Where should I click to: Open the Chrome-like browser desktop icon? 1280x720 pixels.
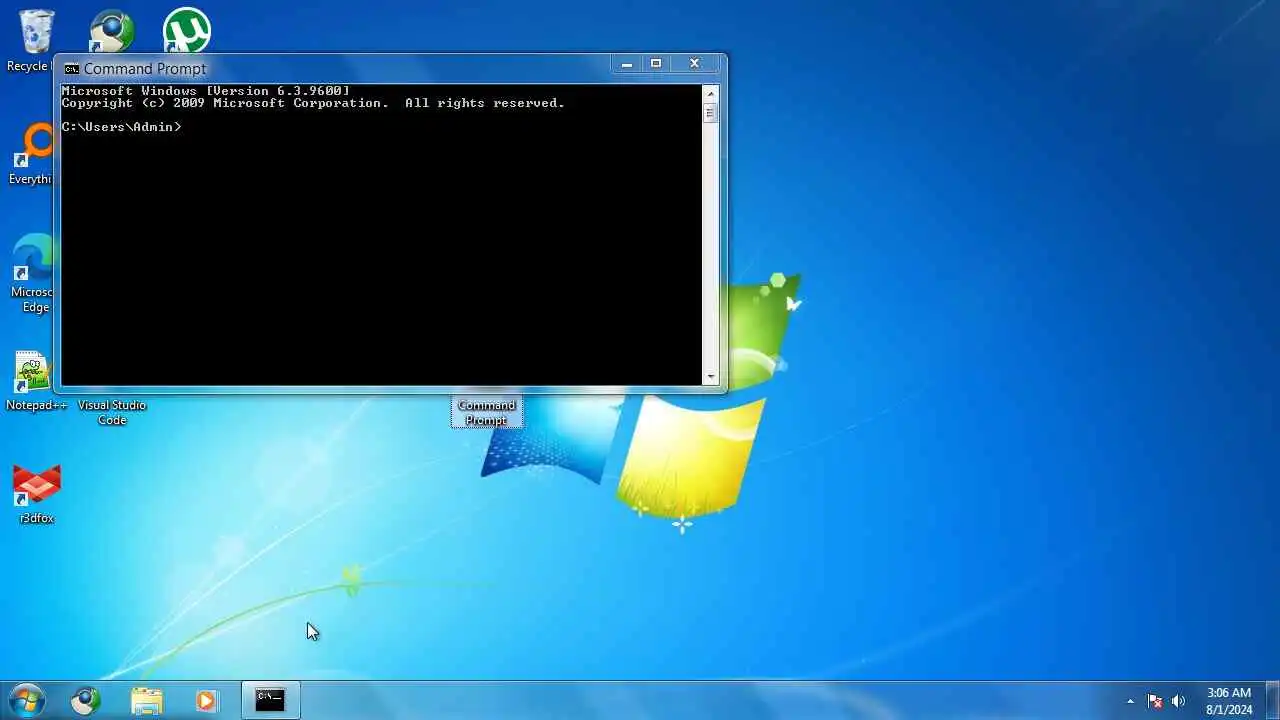pyautogui.click(x=112, y=30)
